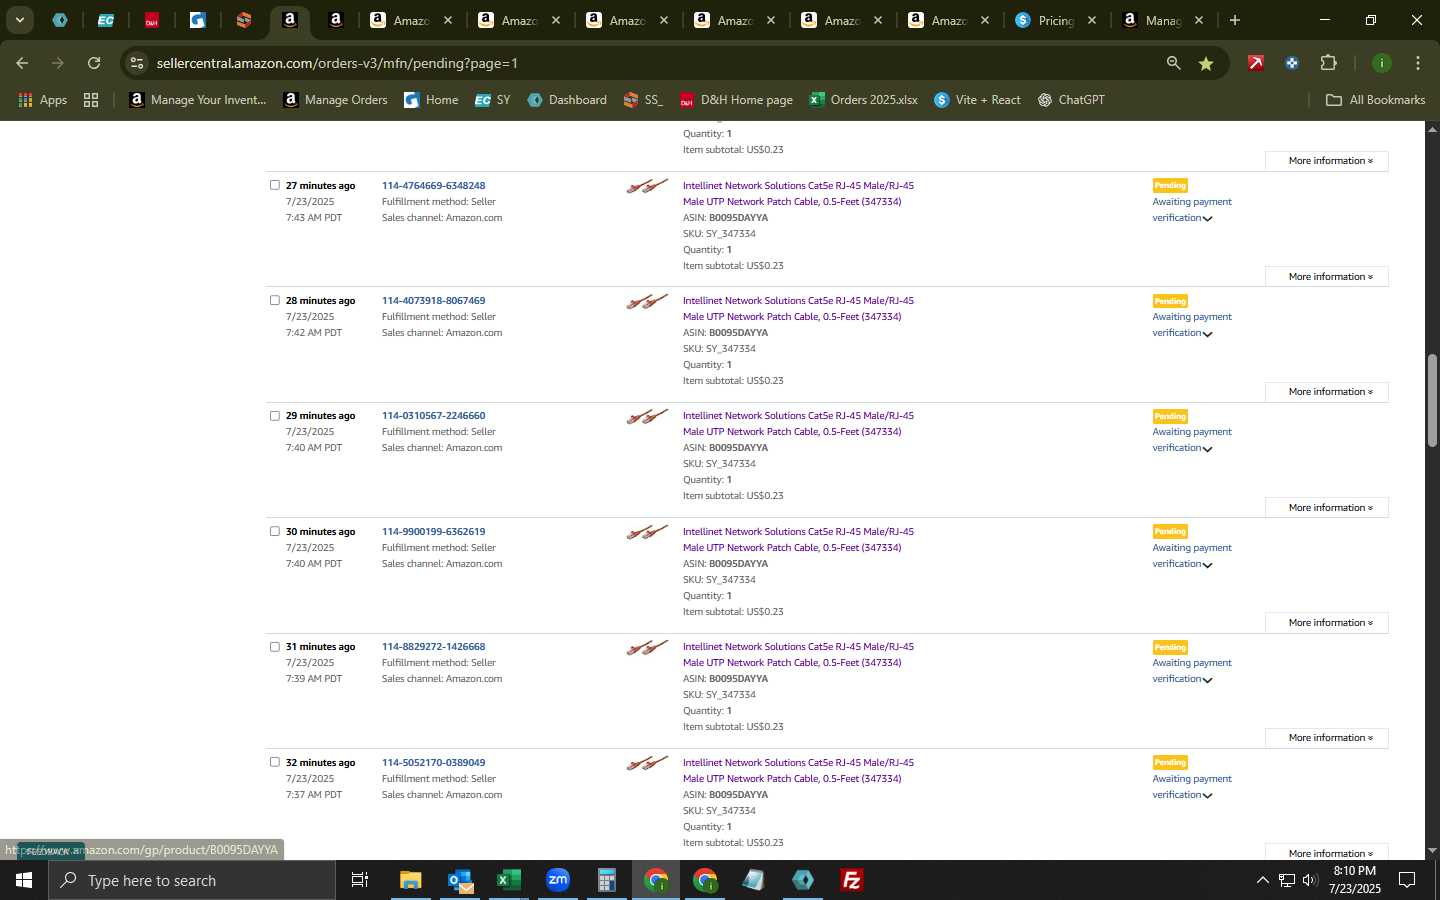1440x900 pixels.
Task: Open the zoom magnifier icon in address bar
Action: pos(1173,63)
